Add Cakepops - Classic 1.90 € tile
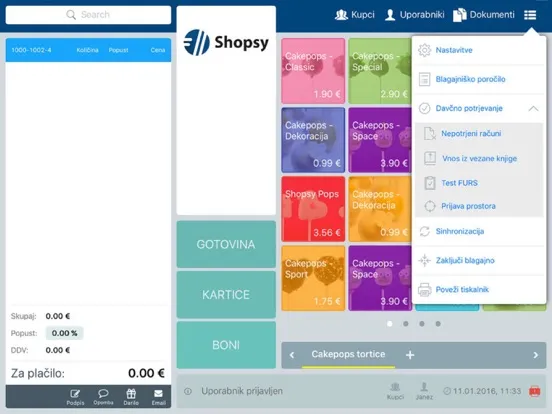 313,71
